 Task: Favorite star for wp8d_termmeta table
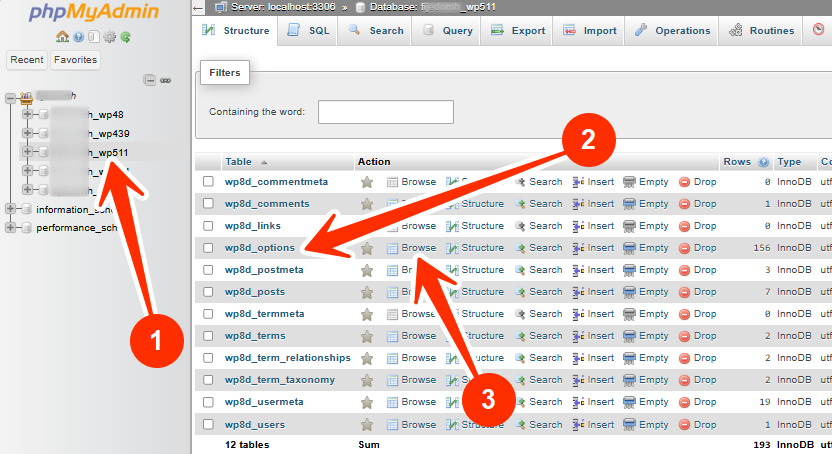tap(367, 315)
